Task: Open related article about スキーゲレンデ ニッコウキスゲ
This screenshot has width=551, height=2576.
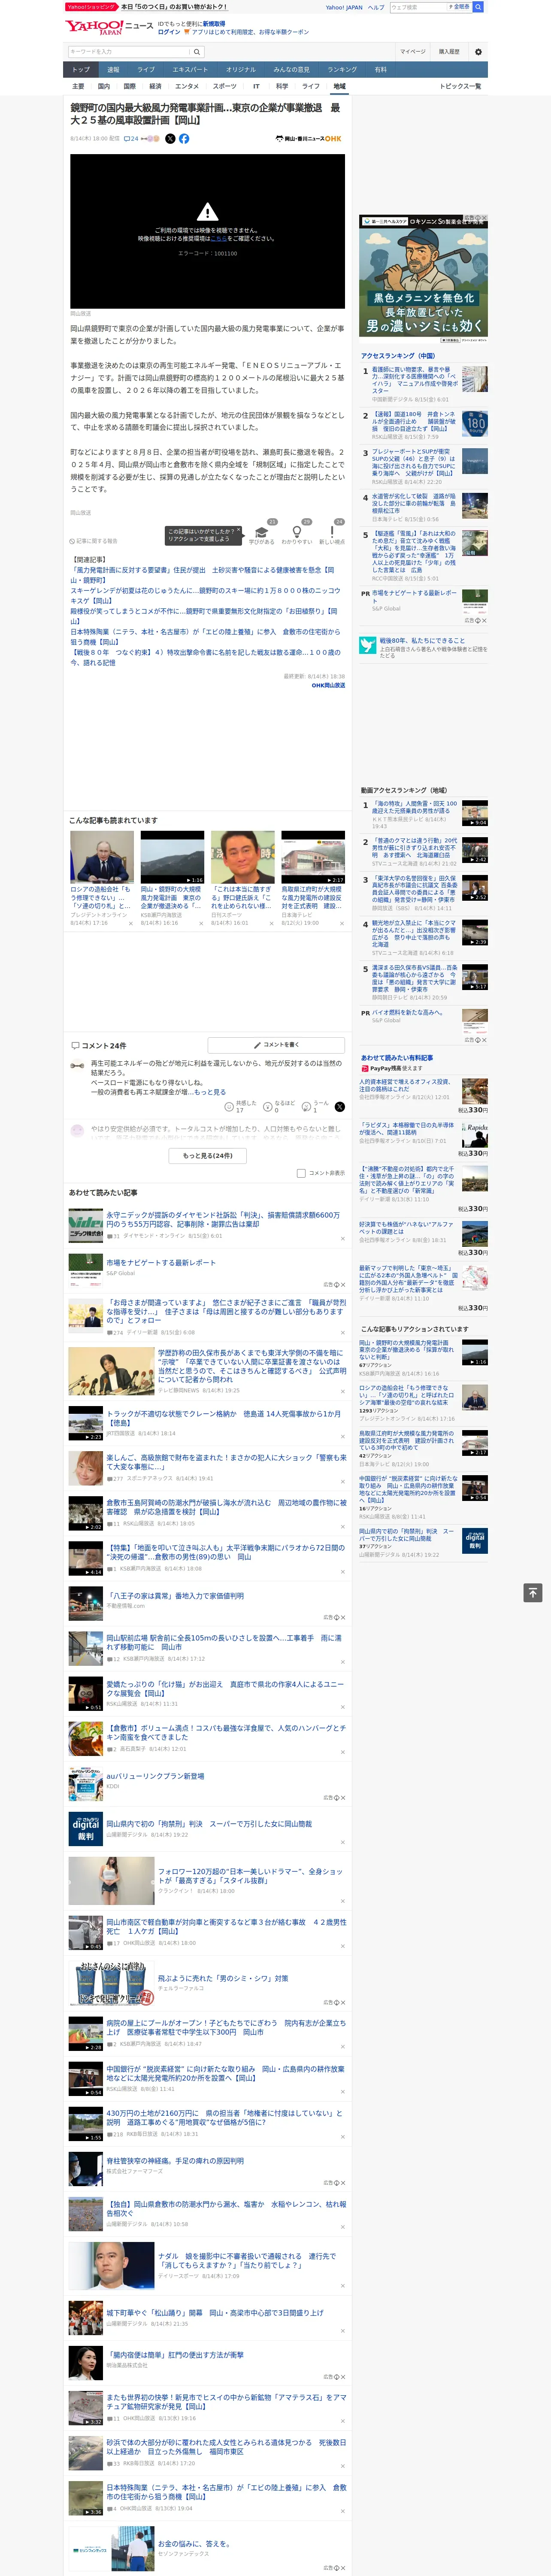Action: [205, 595]
